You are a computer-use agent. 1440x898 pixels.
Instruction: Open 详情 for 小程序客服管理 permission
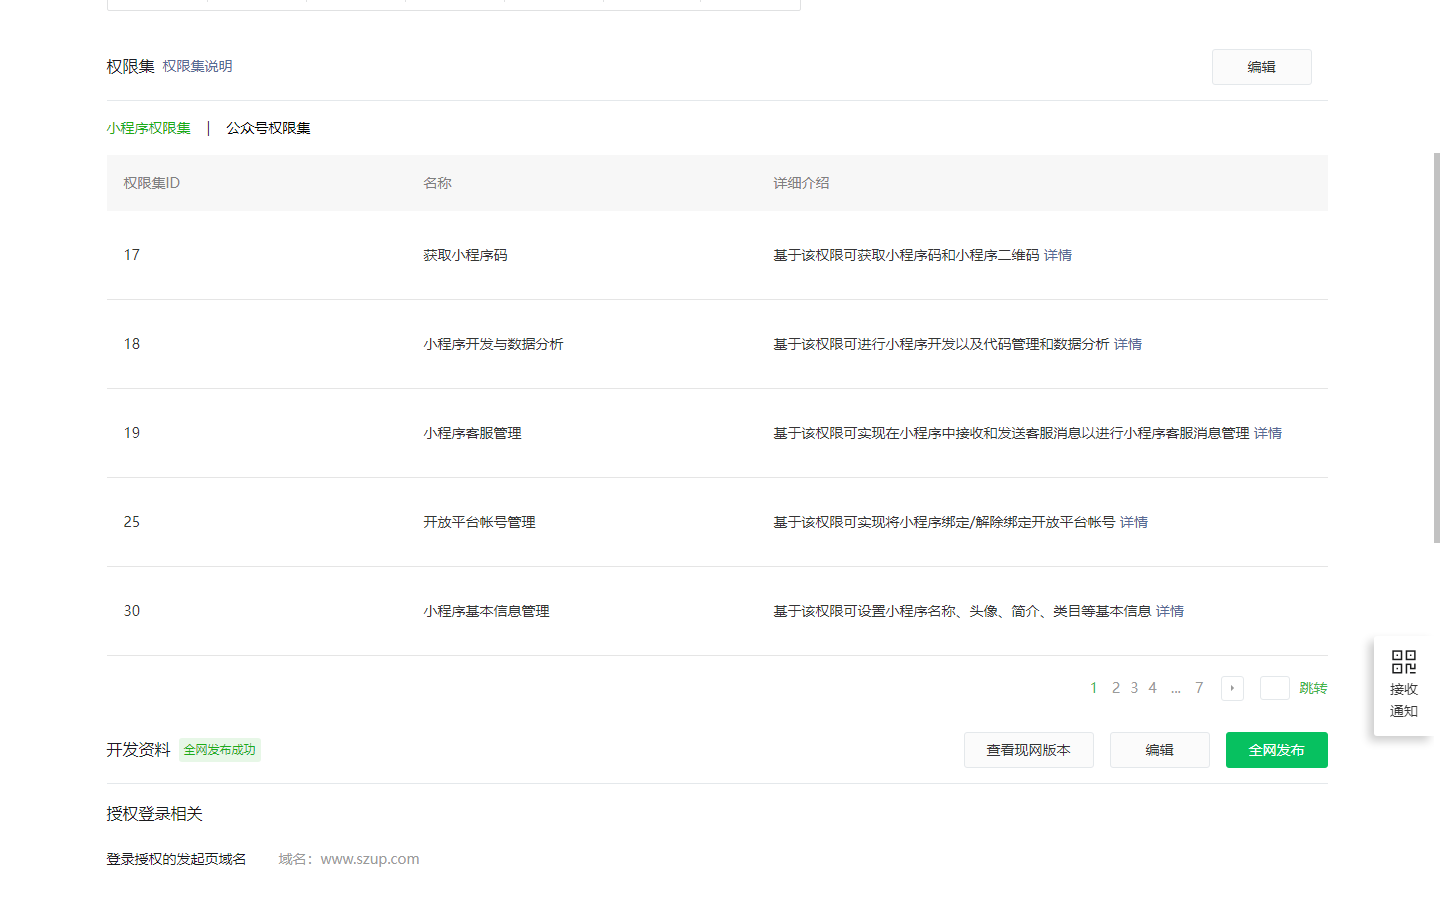[x=1268, y=433]
